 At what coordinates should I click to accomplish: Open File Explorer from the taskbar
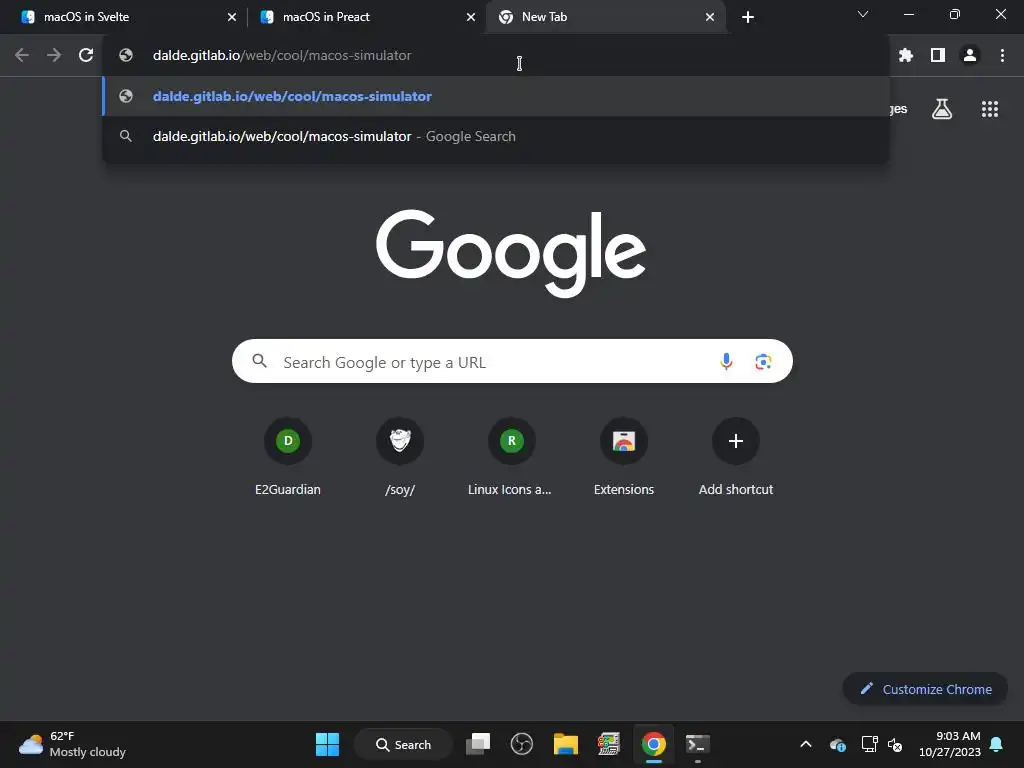(x=566, y=744)
